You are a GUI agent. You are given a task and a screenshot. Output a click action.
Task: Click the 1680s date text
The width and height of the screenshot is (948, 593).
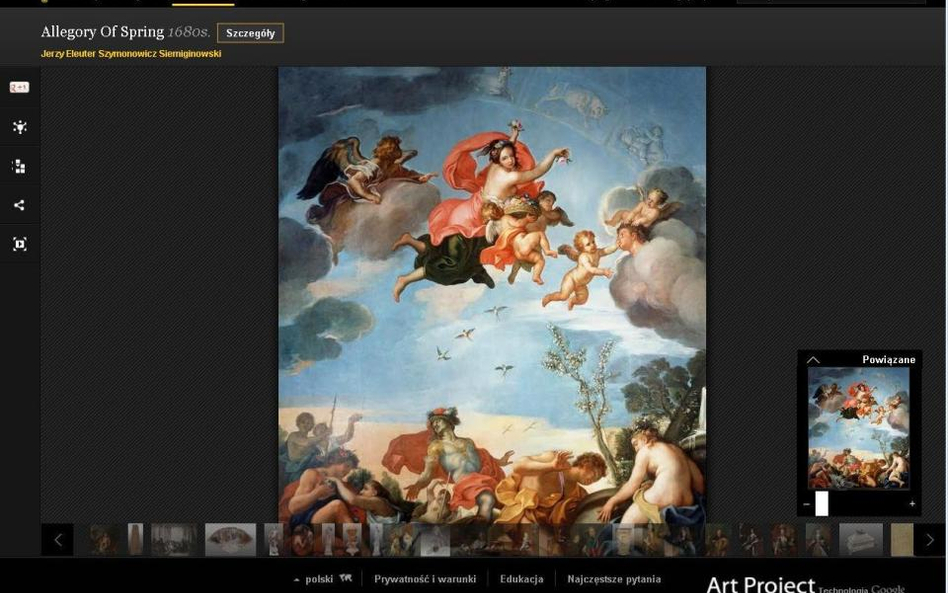189,32
